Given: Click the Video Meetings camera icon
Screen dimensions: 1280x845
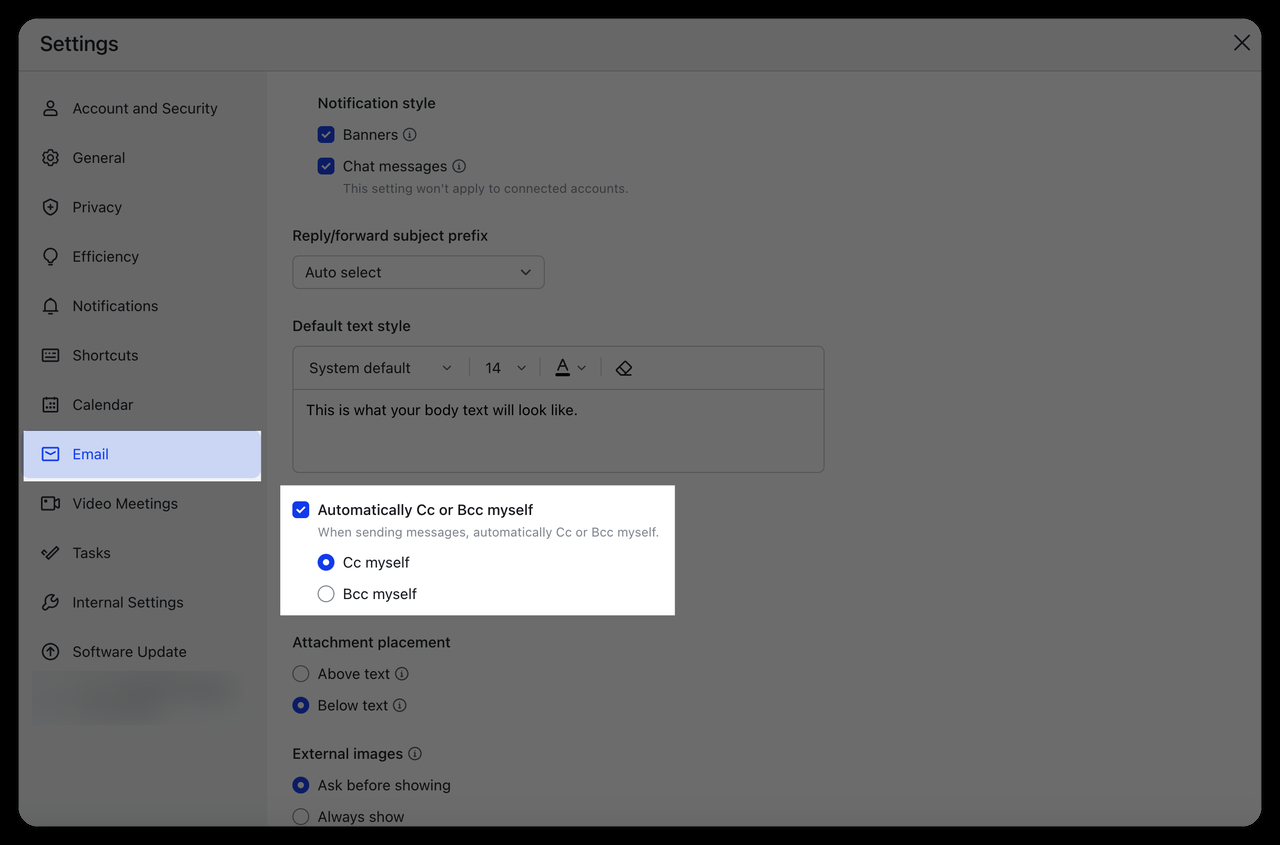Looking at the screenshot, I should pos(50,504).
